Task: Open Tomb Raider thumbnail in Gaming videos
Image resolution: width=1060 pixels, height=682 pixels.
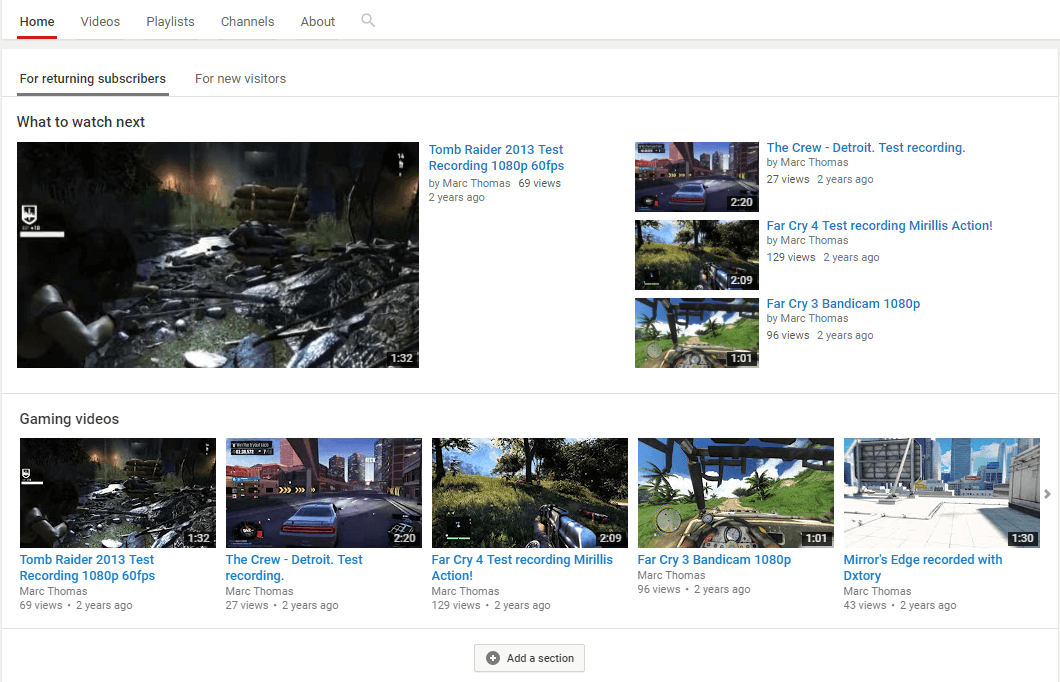Action: pos(118,493)
